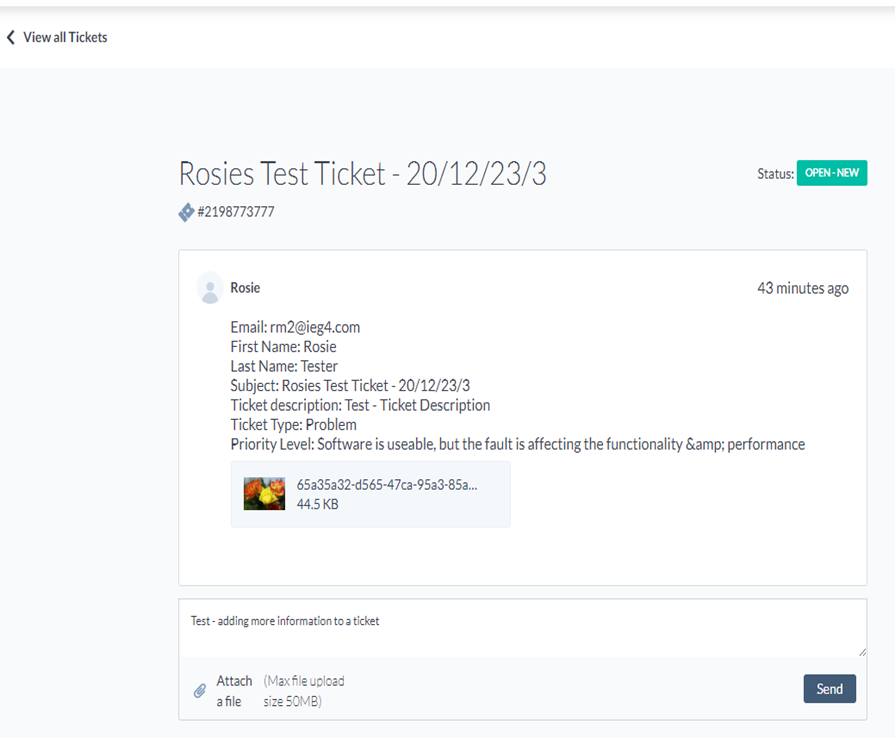This screenshot has width=895, height=738.
Task: Click the Subject: Rosies Test Ticket line
Action: 350,386
